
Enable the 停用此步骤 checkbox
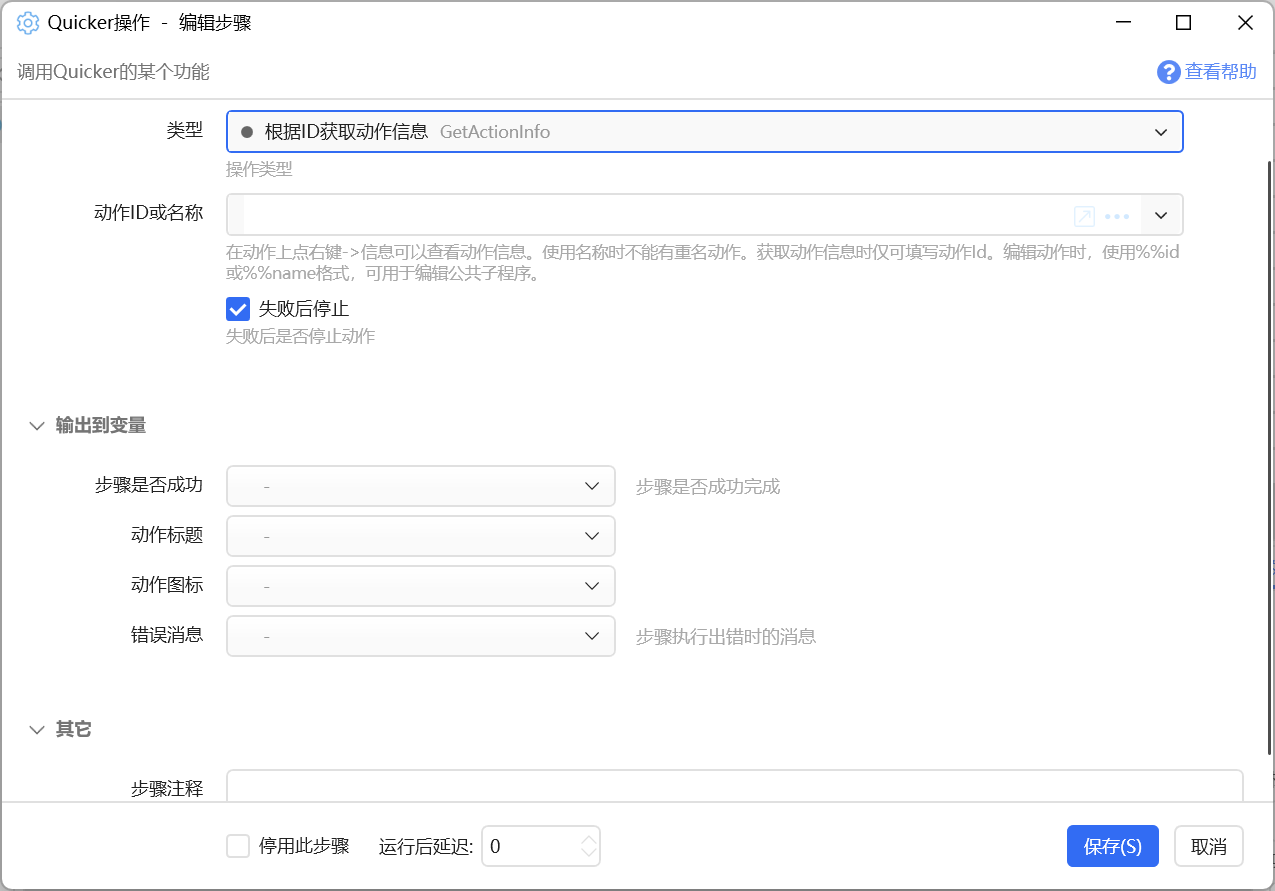coord(238,846)
